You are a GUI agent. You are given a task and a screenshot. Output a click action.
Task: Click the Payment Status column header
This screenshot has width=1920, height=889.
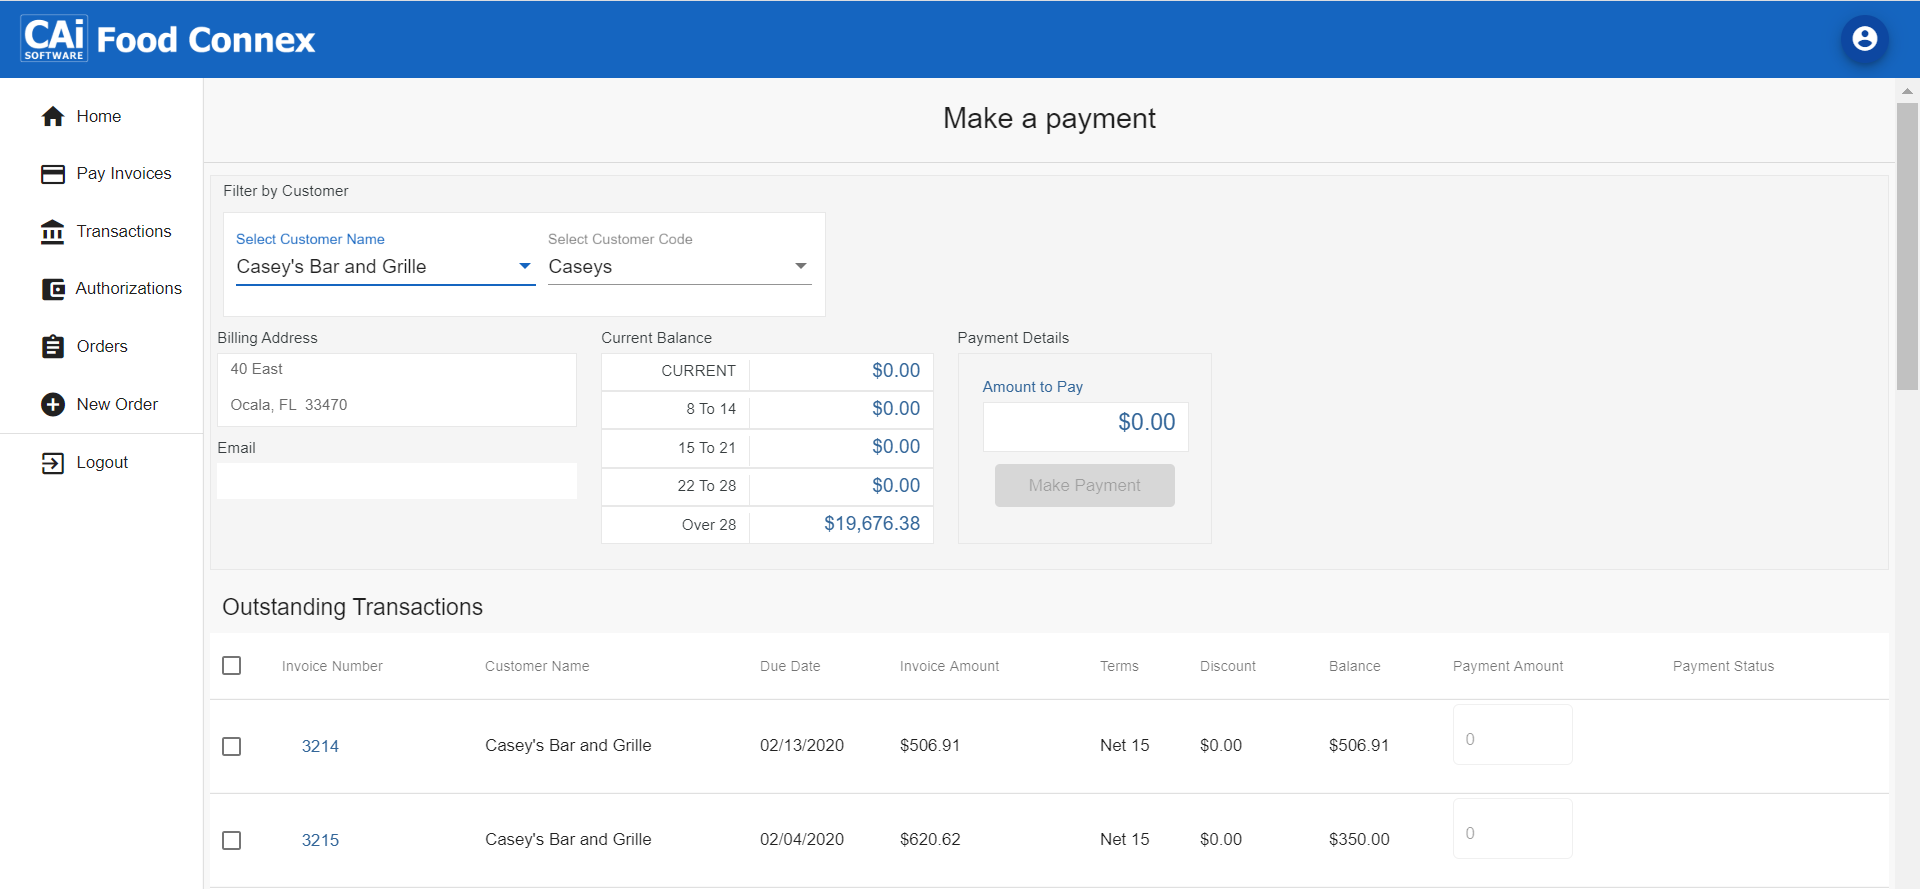pos(1723,667)
